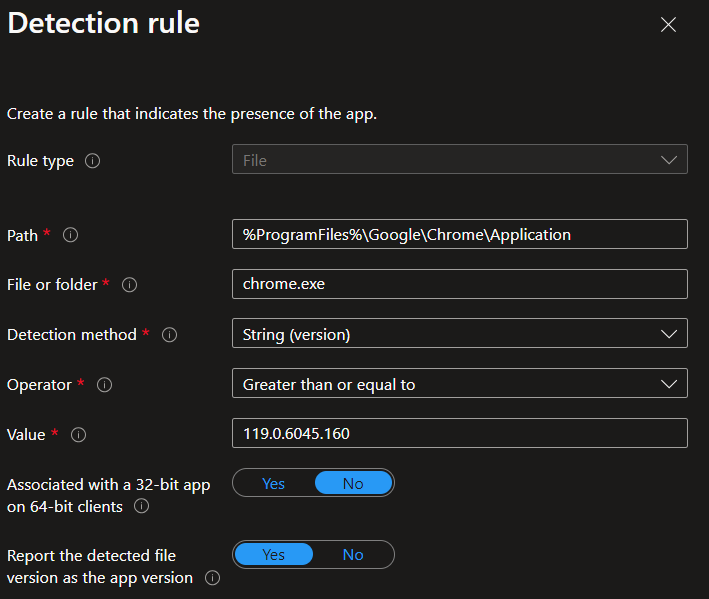The width and height of the screenshot is (709, 599).
Task: Click the Value field with 119.0.6045.160
Action: point(460,433)
